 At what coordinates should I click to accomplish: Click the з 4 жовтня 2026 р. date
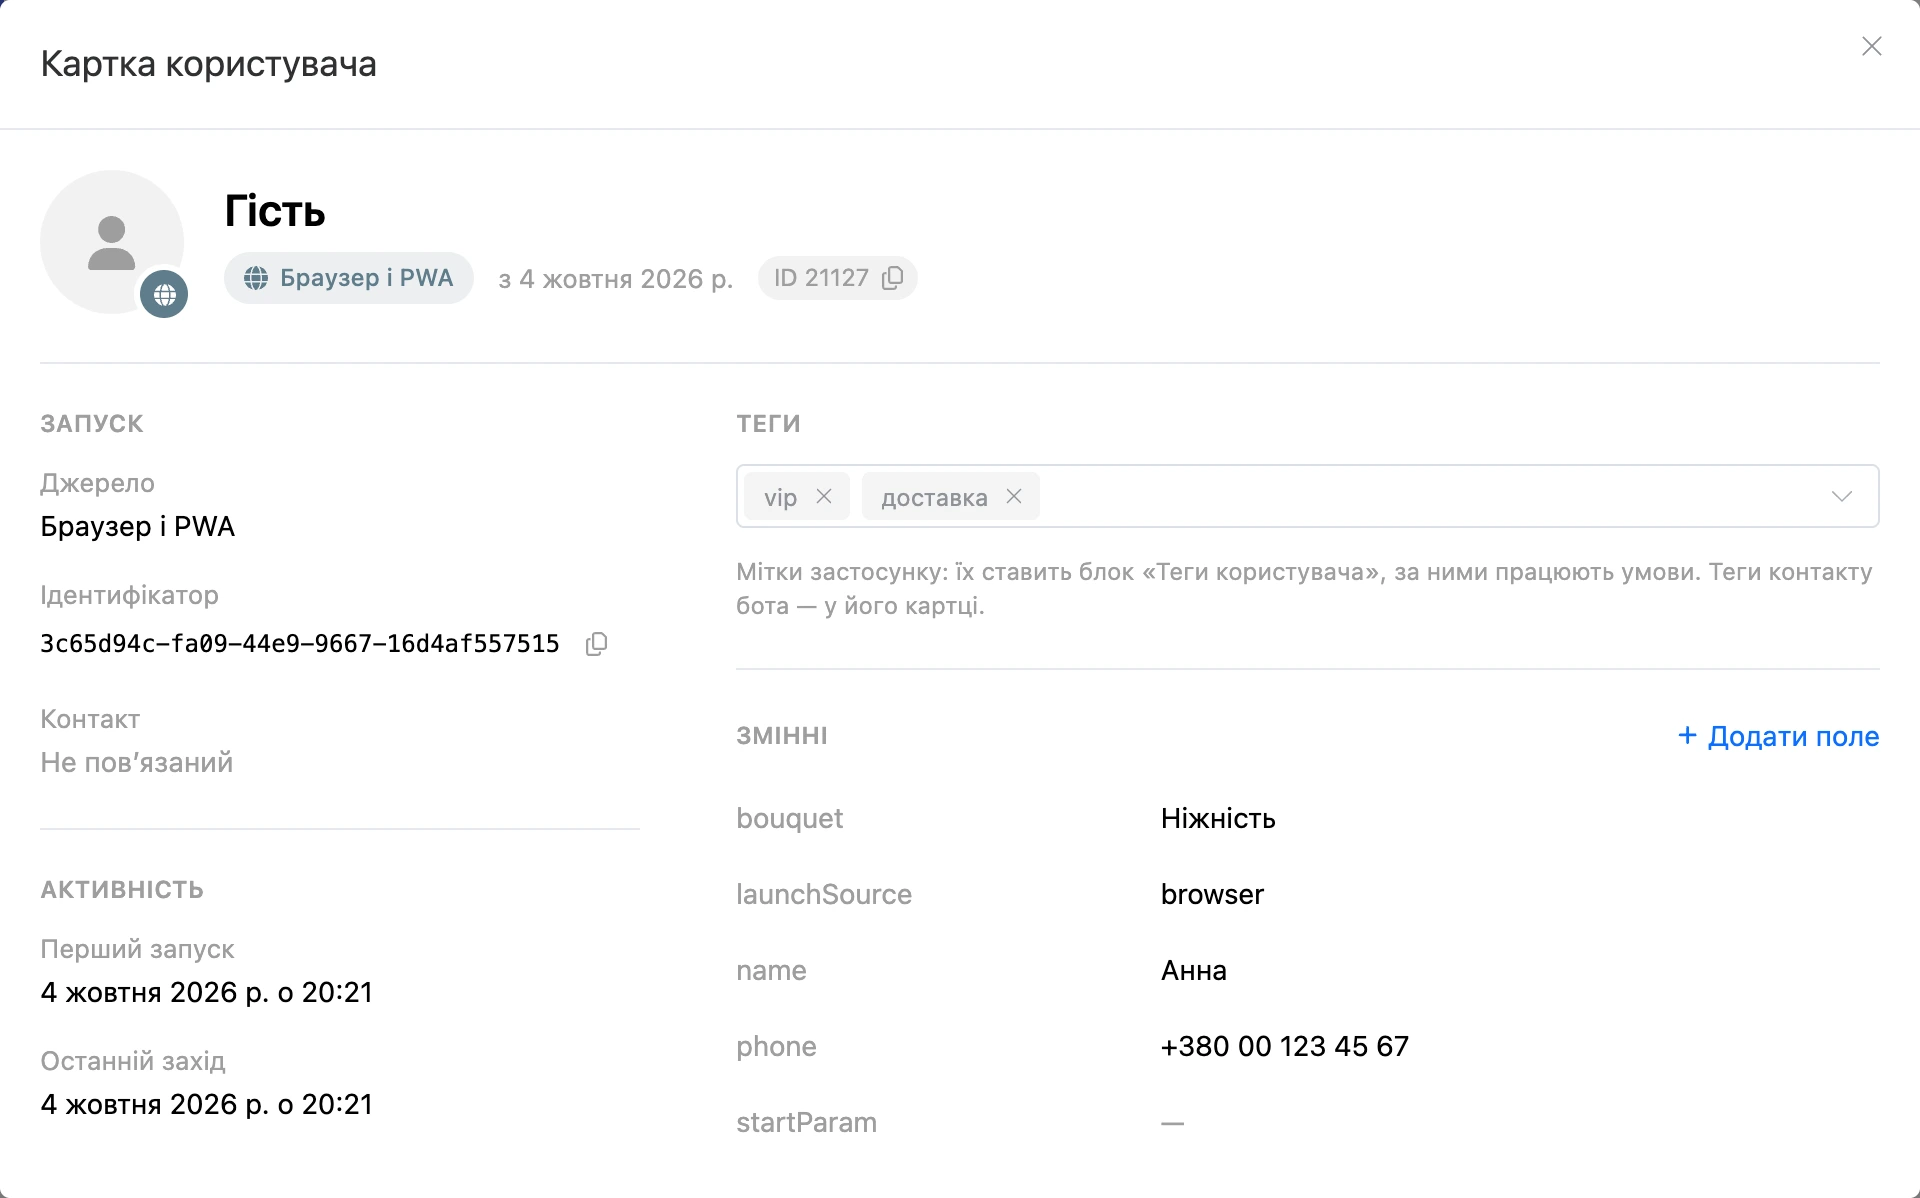(616, 279)
